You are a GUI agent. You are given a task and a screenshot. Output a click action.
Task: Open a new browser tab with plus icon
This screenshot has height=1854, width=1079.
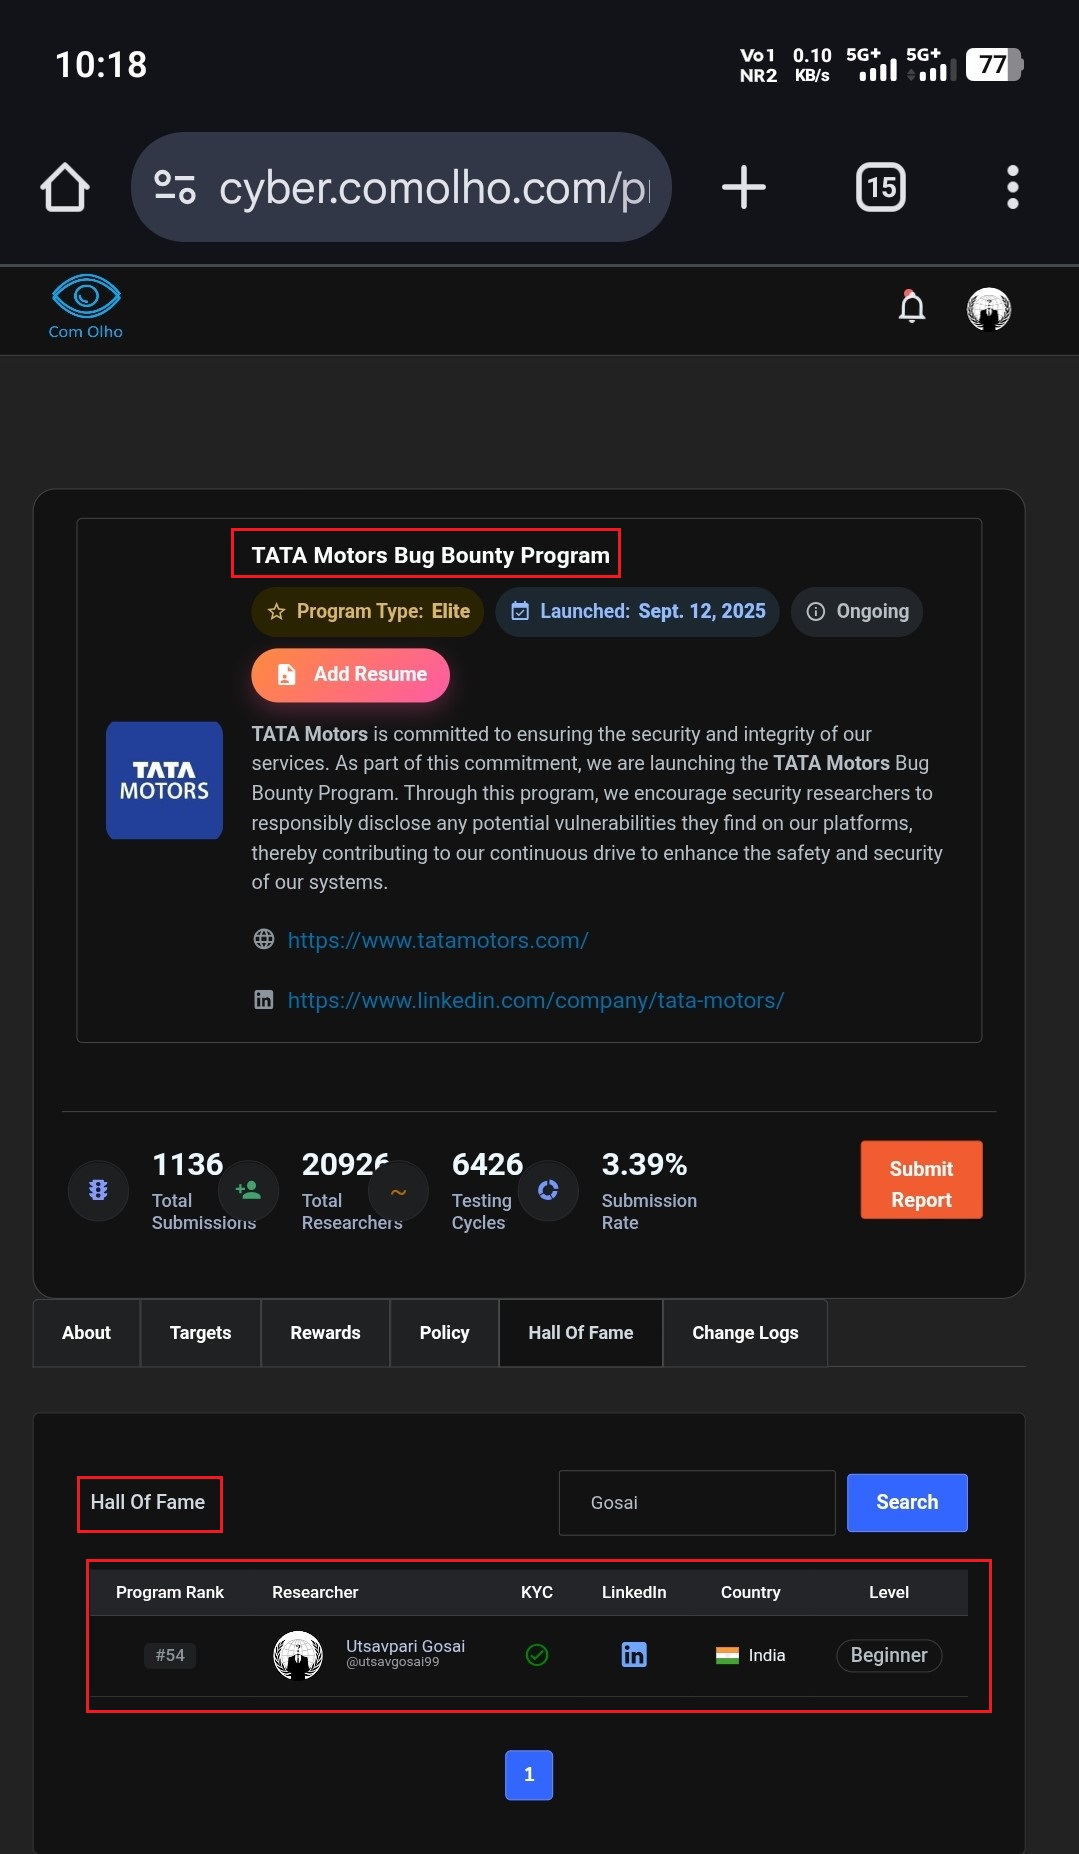pyautogui.click(x=743, y=187)
